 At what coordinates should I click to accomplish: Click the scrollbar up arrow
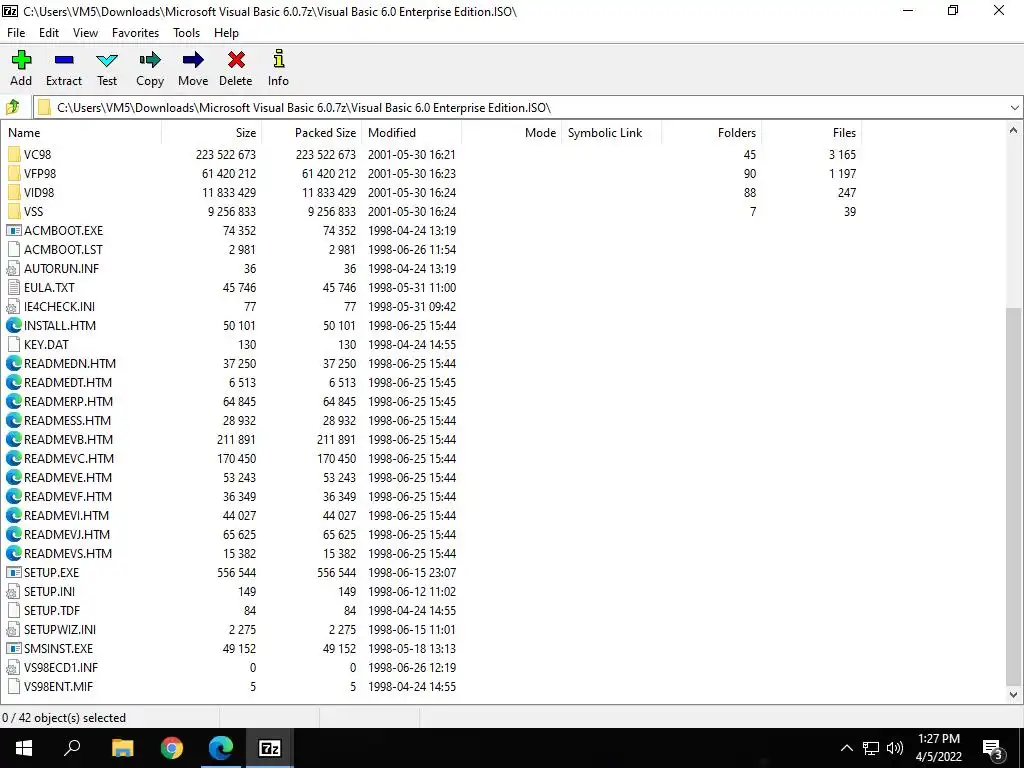[1013, 130]
